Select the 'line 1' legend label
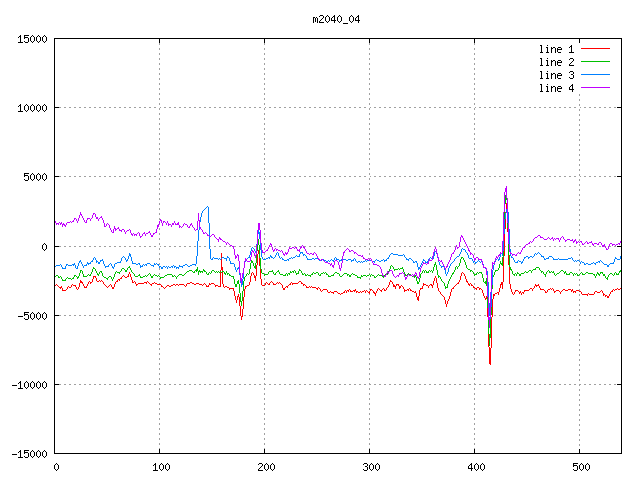The height and width of the screenshot is (480, 640). point(556,49)
